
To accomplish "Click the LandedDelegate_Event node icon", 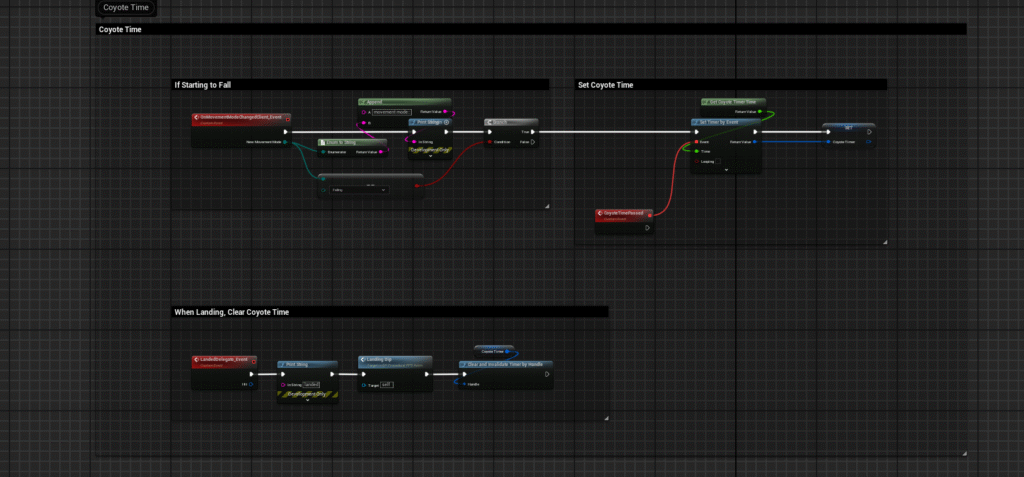I will (x=195, y=359).
